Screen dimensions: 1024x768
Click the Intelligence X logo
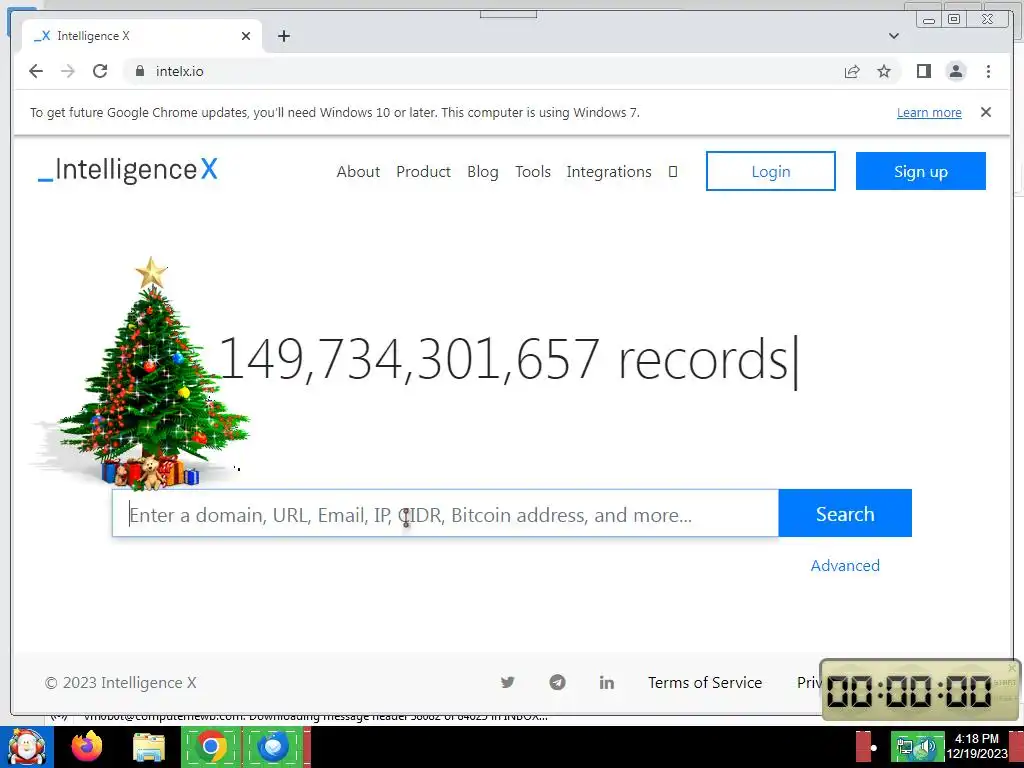(x=128, y=170)
